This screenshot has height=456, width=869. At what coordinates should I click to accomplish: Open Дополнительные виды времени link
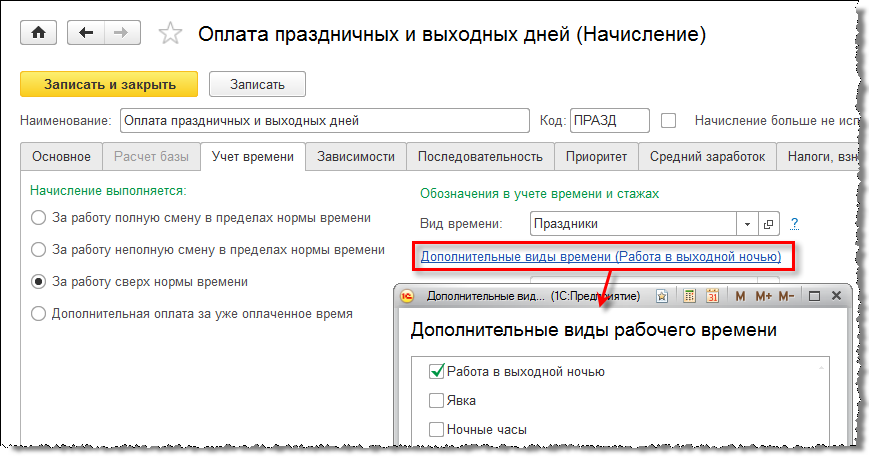[x=601, y=257]
